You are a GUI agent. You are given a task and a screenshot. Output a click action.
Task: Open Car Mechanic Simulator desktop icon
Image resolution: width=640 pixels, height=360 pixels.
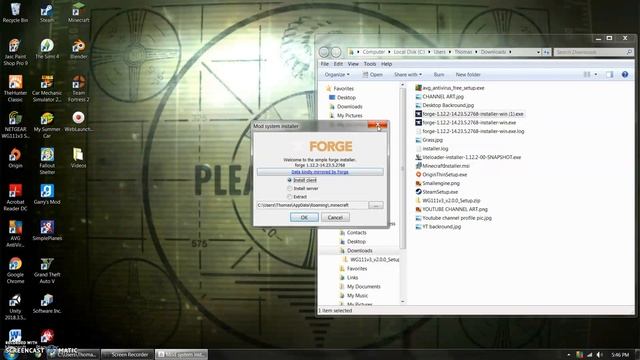click(47, 88)
